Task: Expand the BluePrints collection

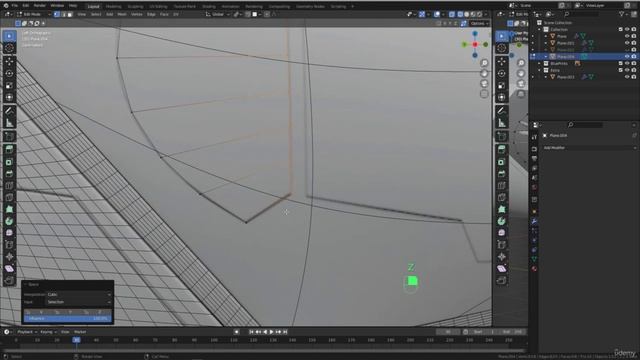Action: click(x=540, y=63)
